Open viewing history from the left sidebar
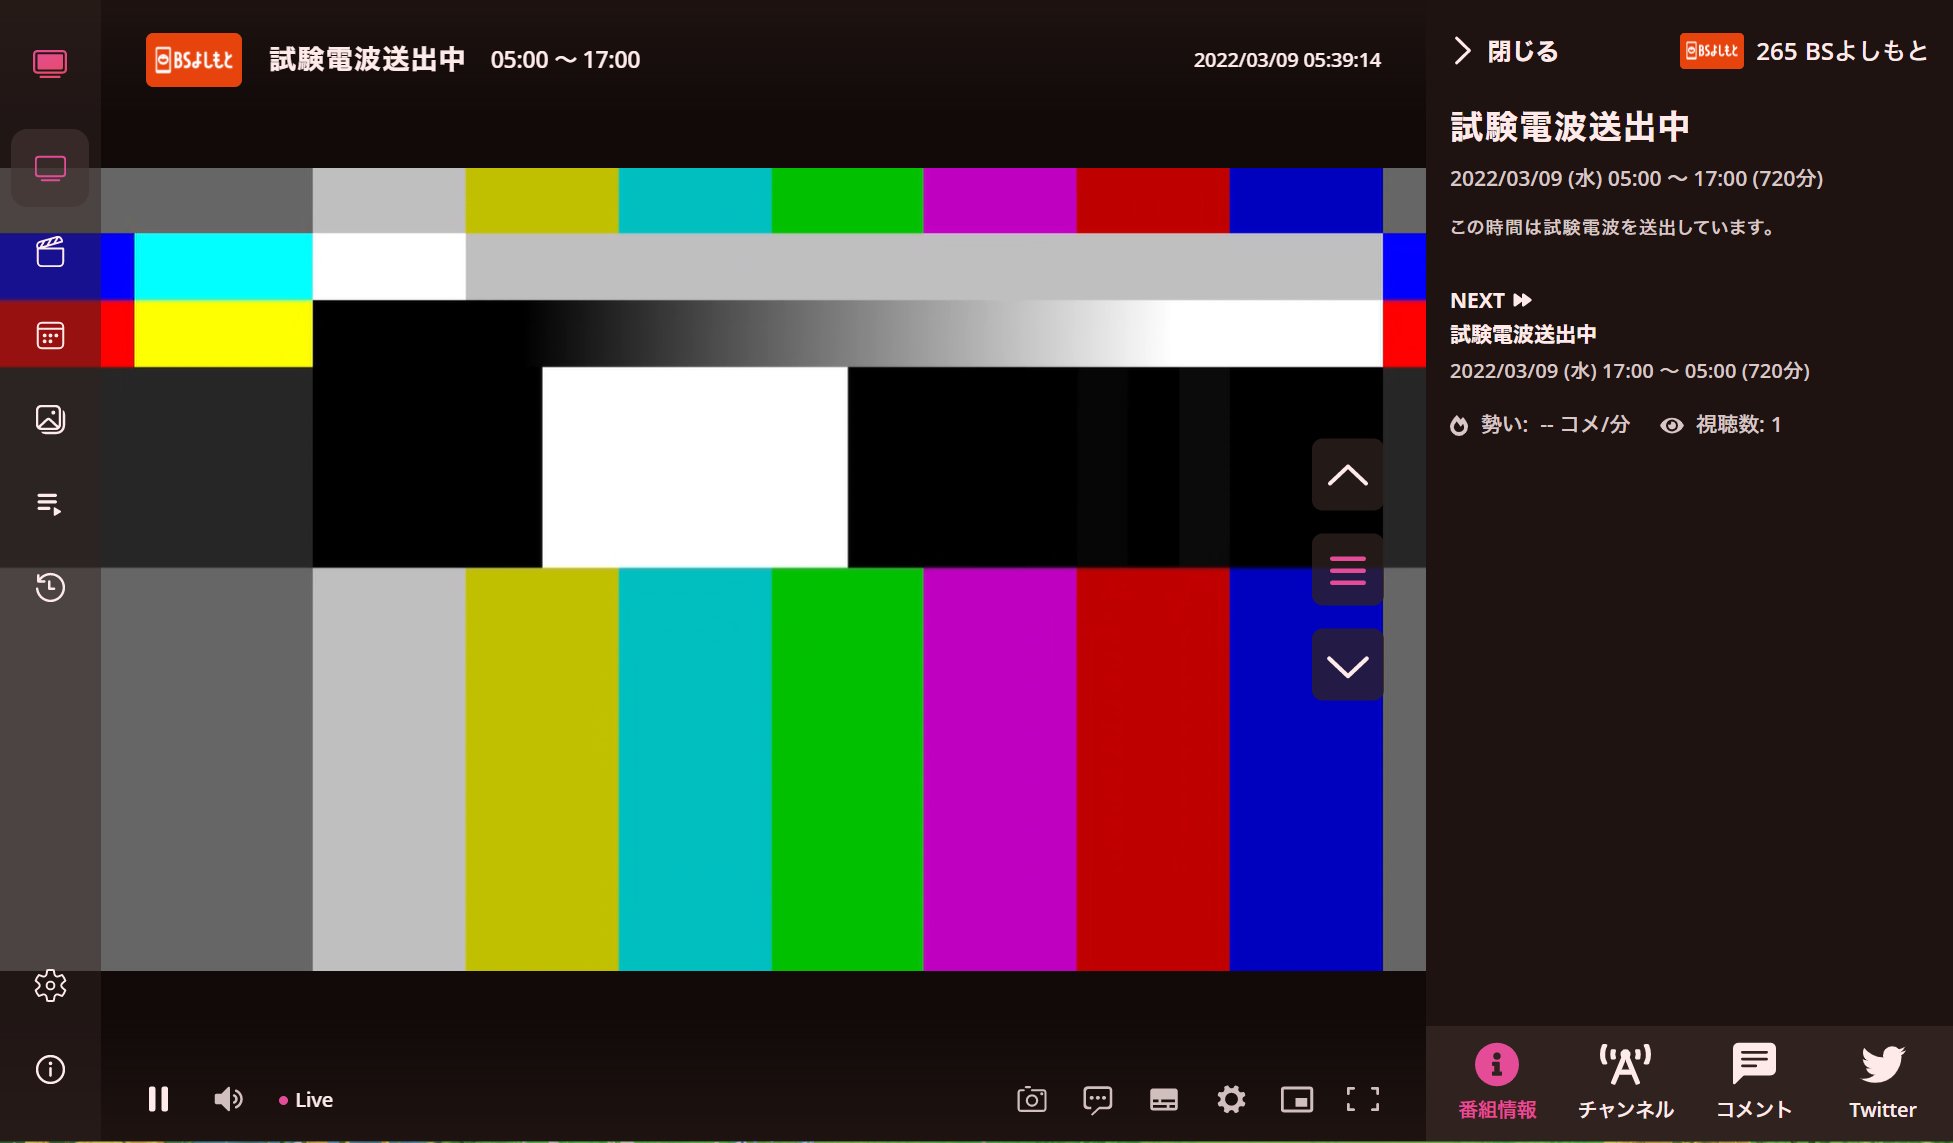 50,589
